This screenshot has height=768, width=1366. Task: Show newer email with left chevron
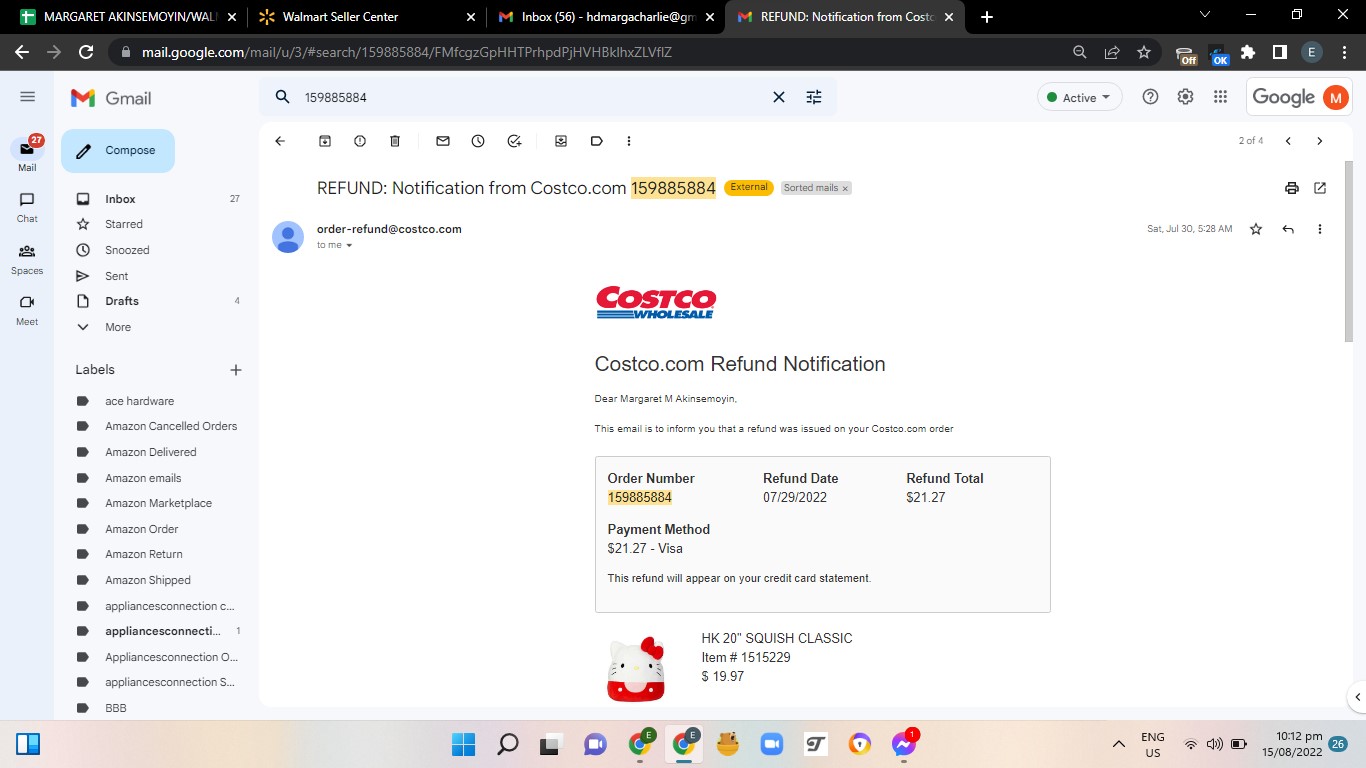[1288, 141]
